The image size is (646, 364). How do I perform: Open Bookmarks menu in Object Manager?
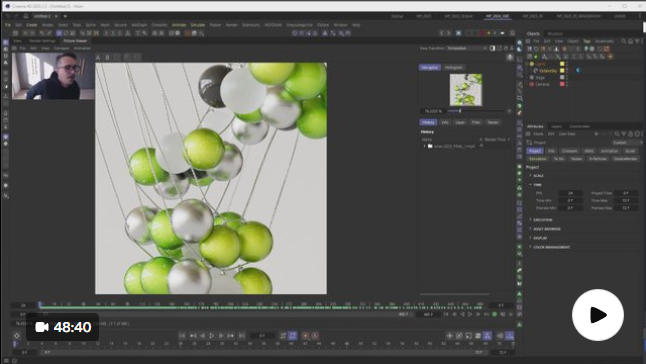pyautogui.click(x=604, y=41)
